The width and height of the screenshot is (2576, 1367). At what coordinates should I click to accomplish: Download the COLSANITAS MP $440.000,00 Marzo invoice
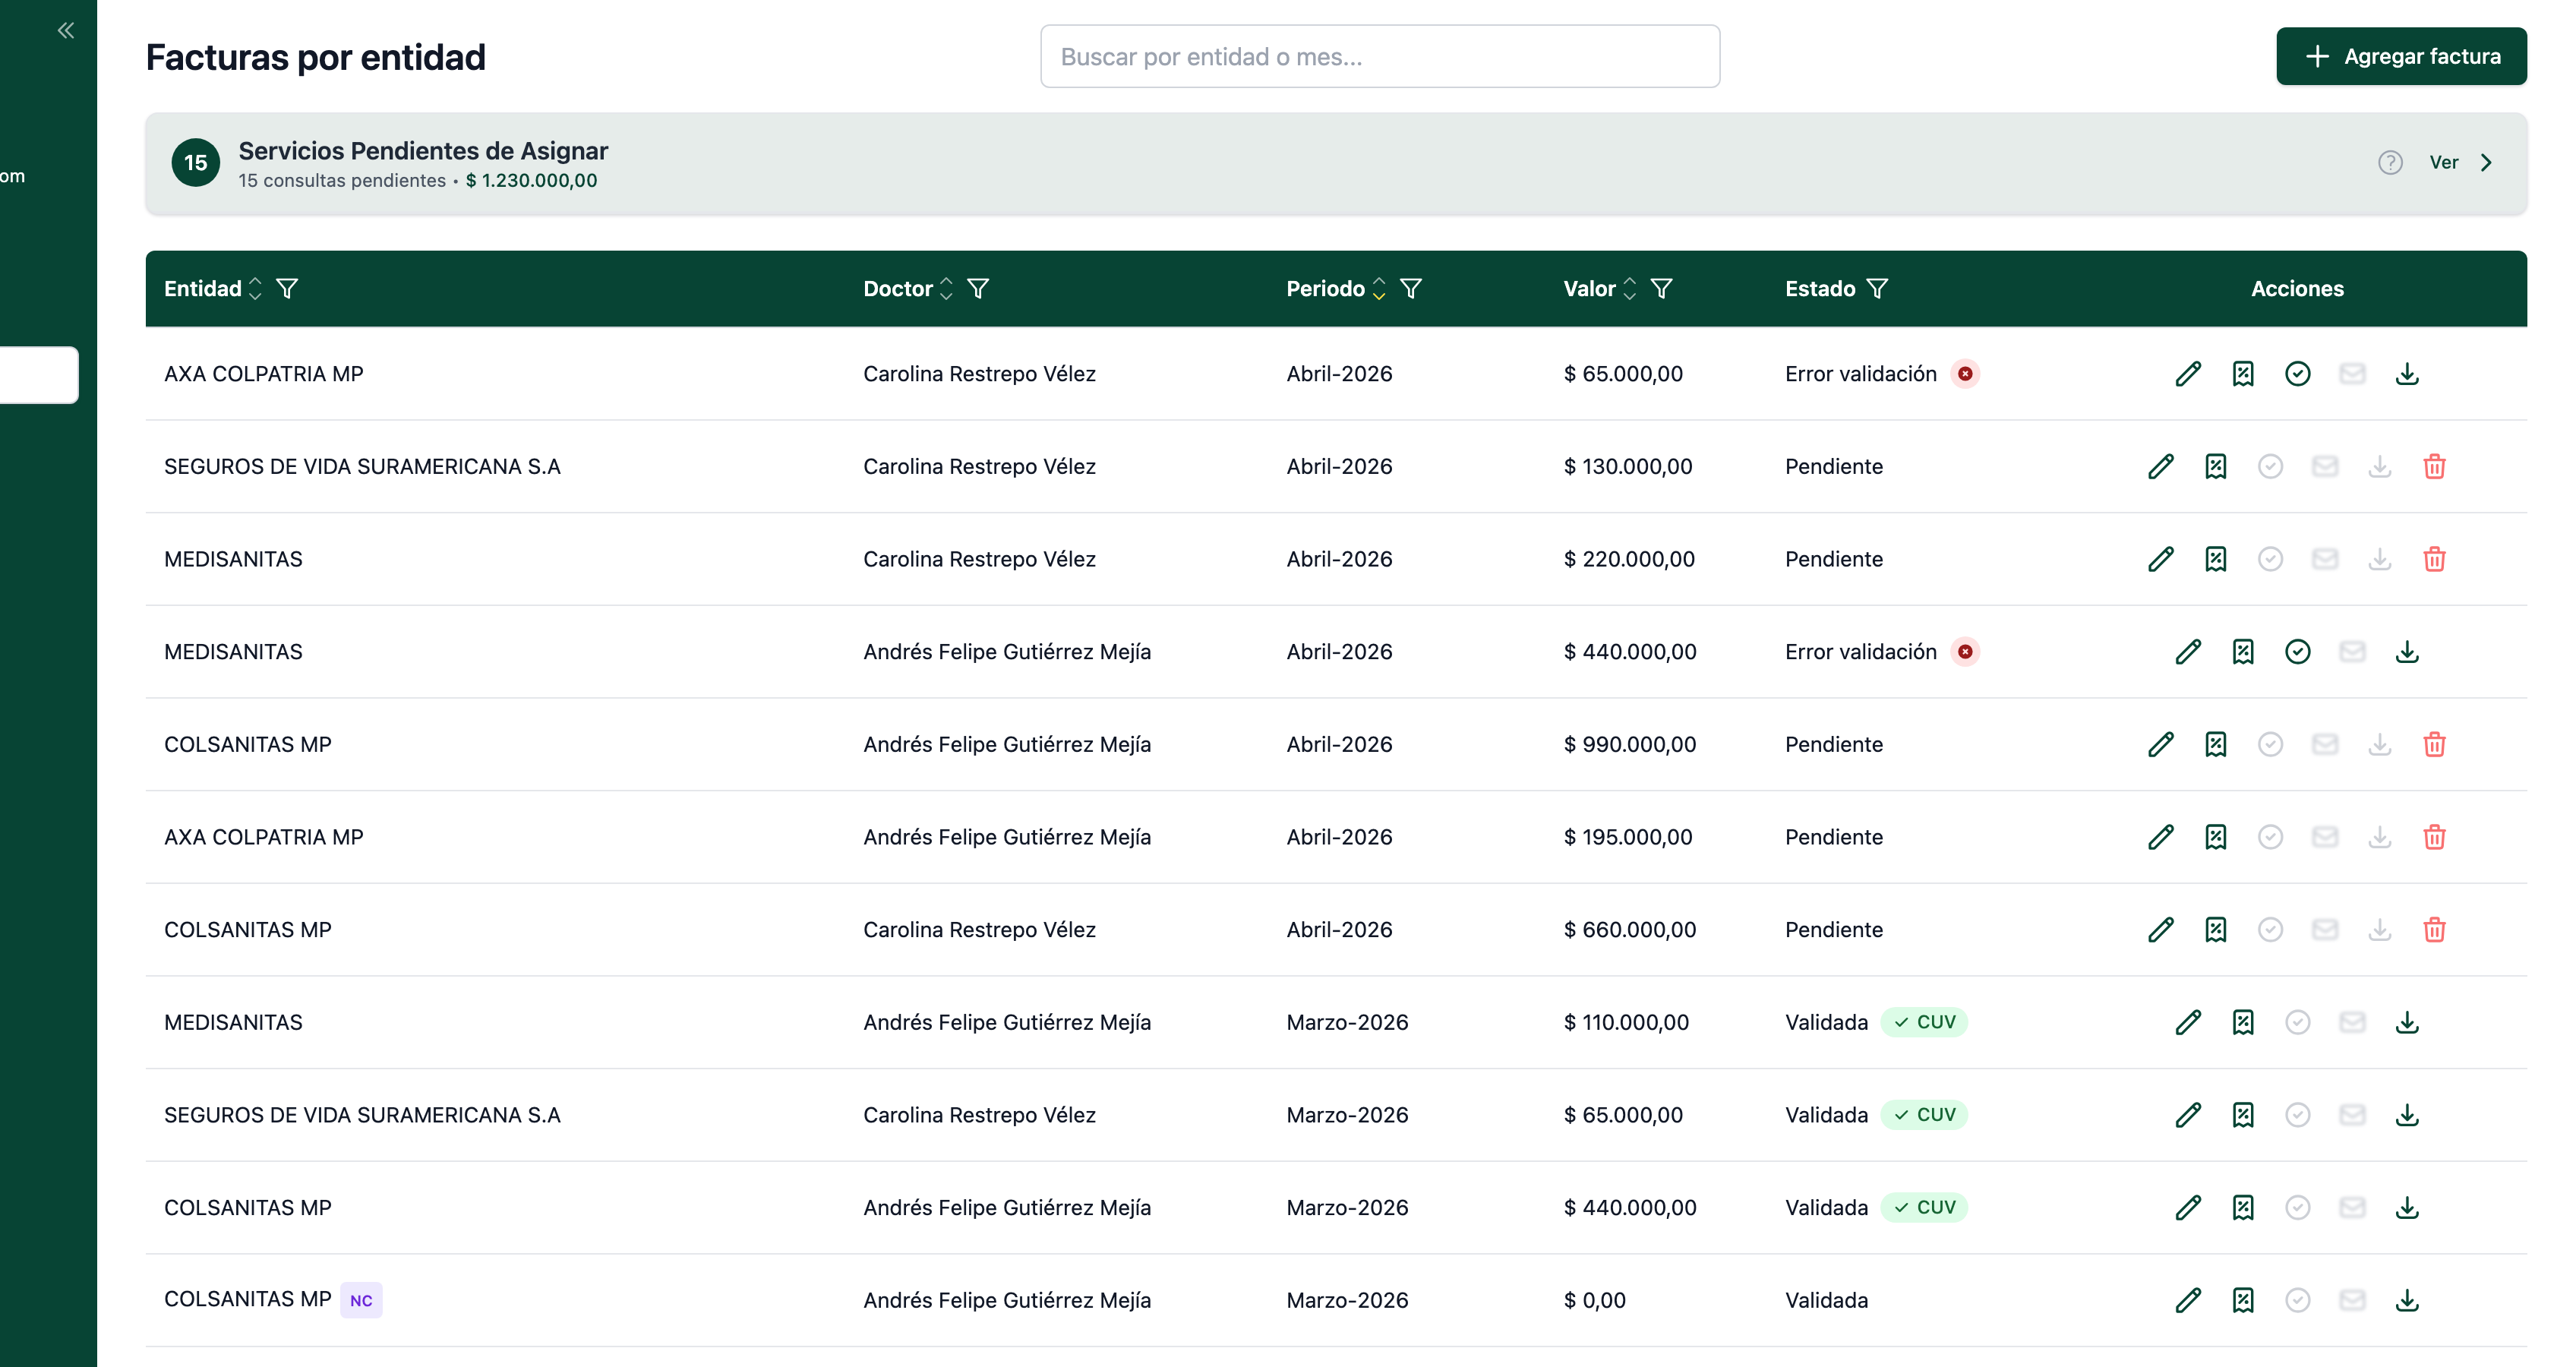coord(2407,1208)
